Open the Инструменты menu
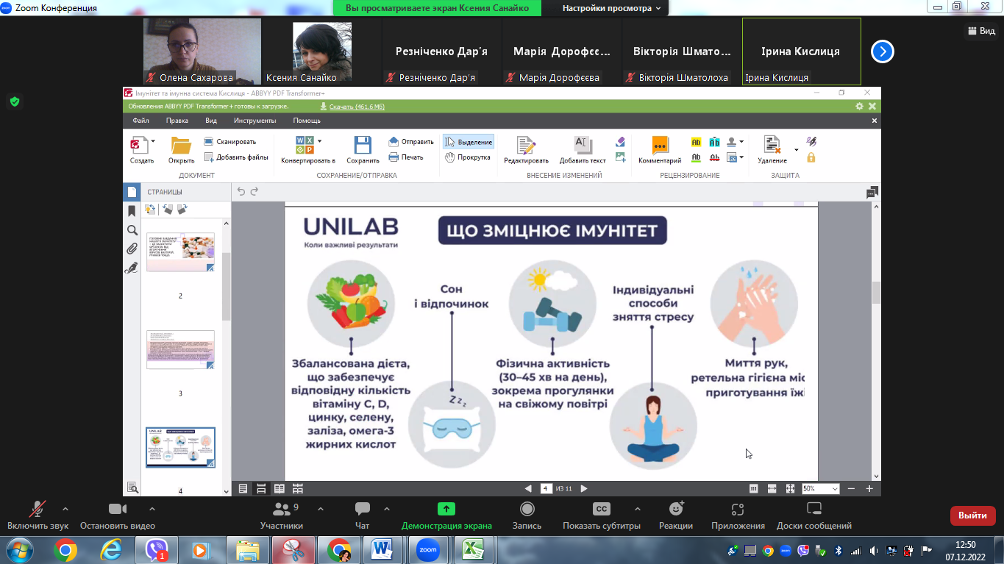1004x564 pixels. tap(255, 120)
